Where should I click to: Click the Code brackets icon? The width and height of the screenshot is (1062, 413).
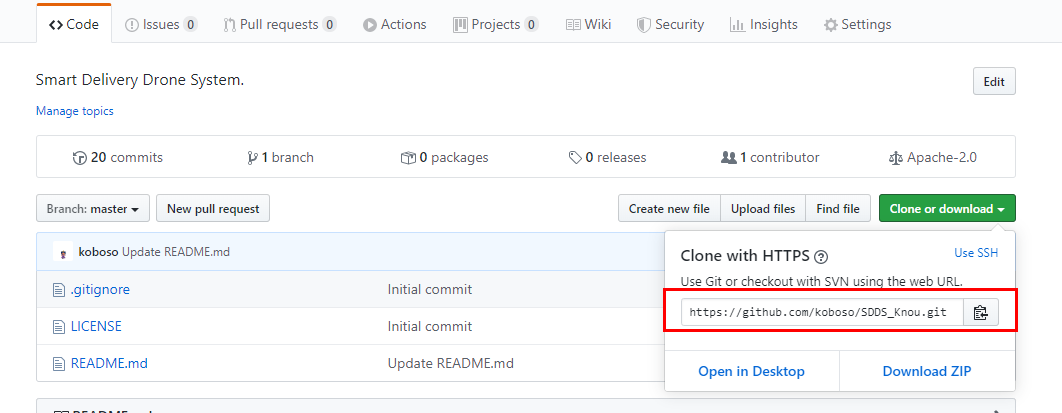[x=56, y=25]
